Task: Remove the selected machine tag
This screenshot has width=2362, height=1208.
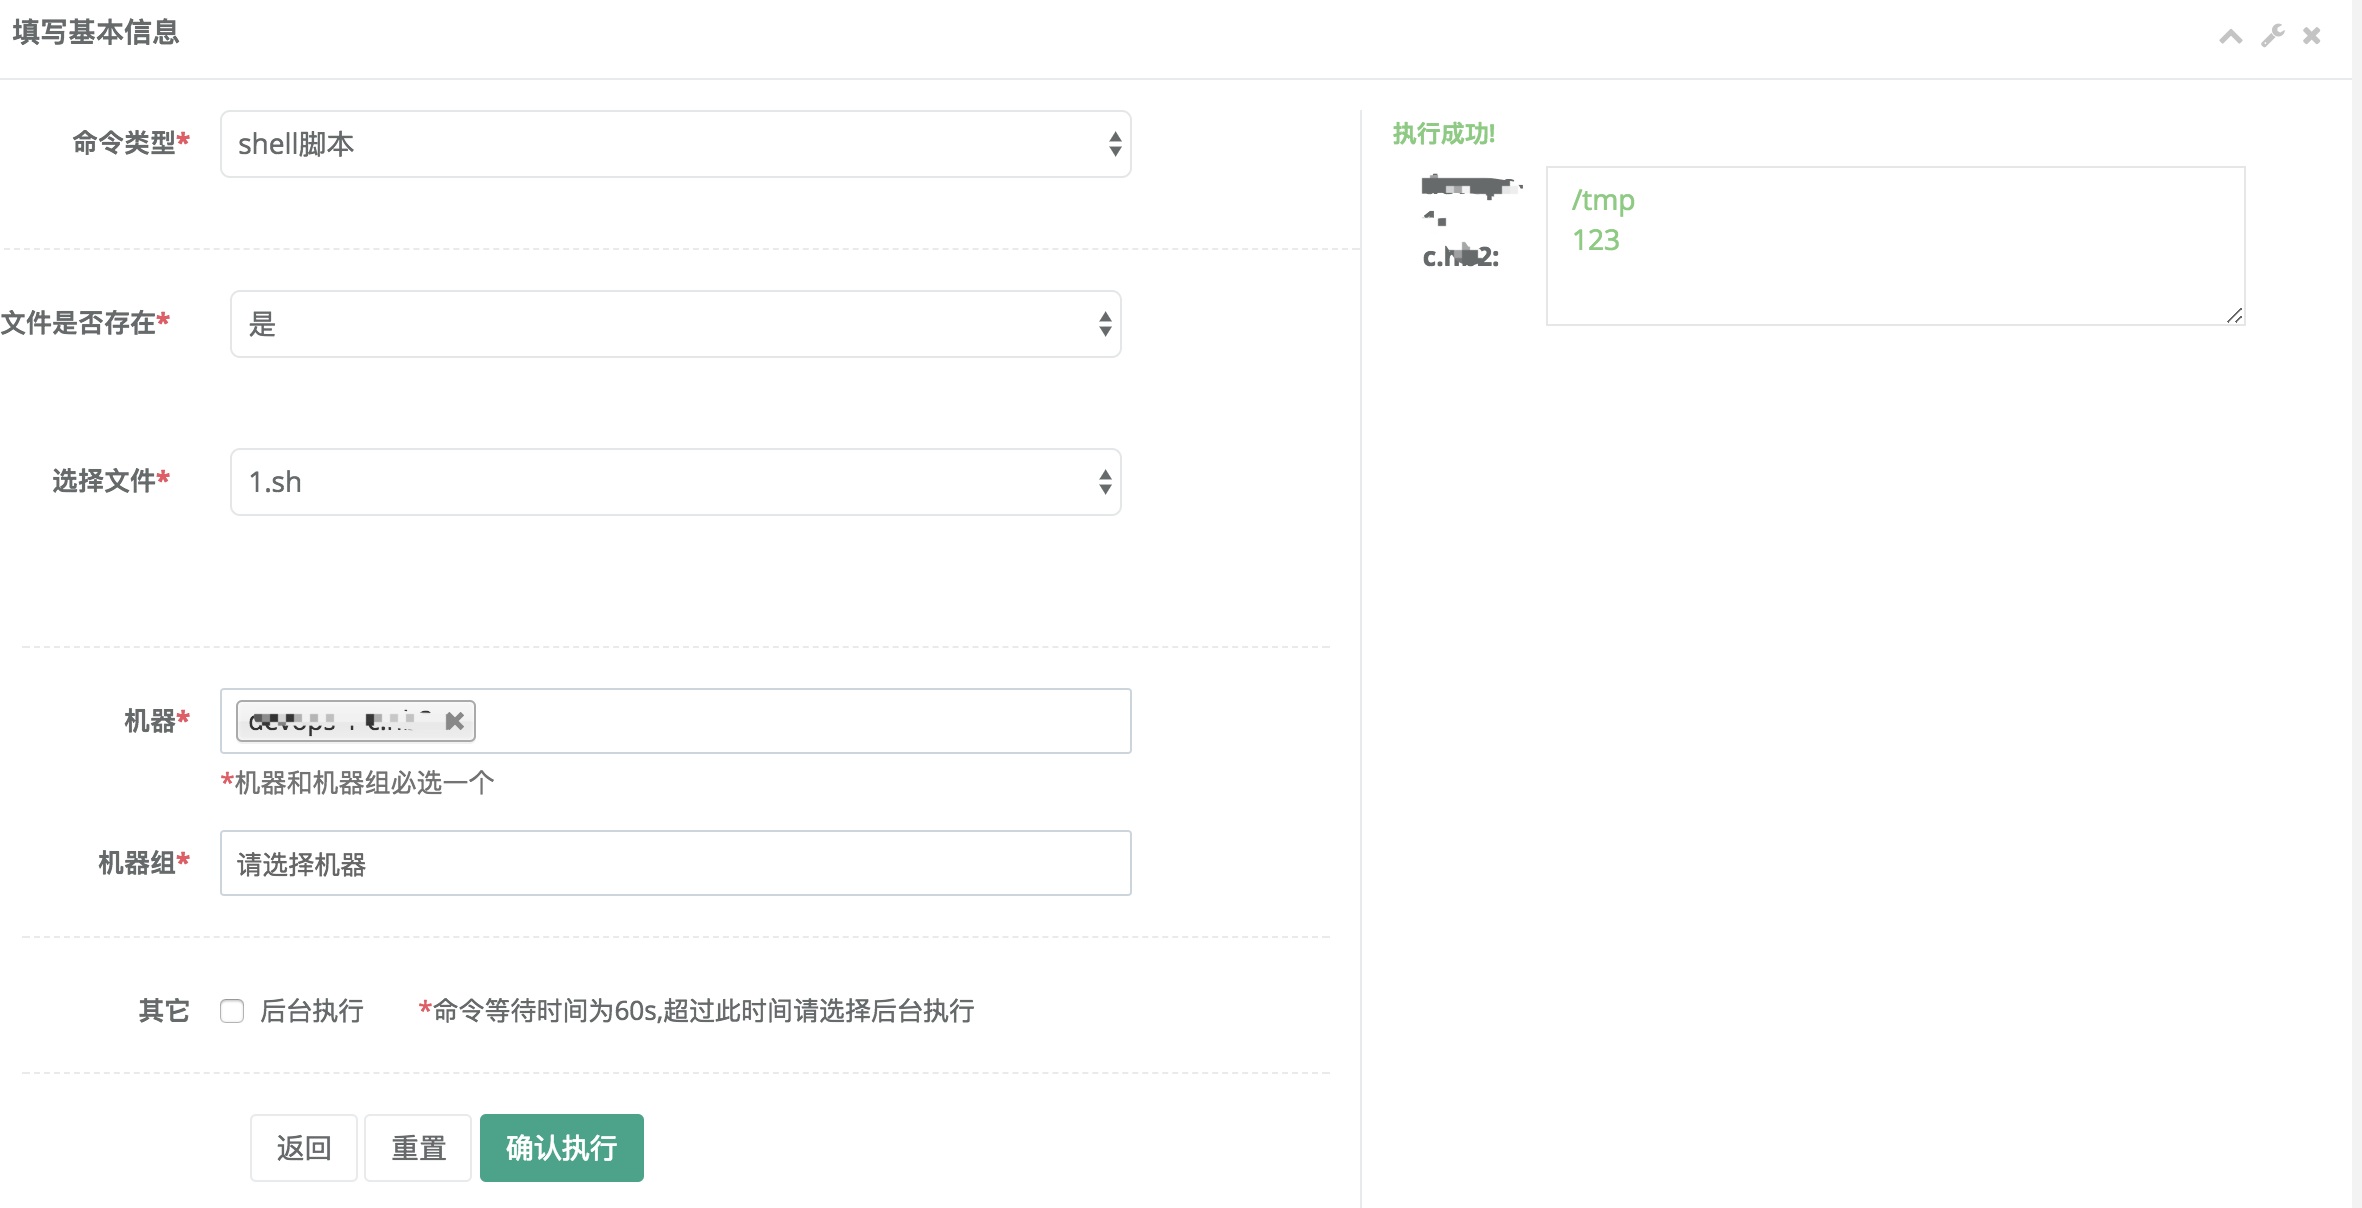Action: 455,721
